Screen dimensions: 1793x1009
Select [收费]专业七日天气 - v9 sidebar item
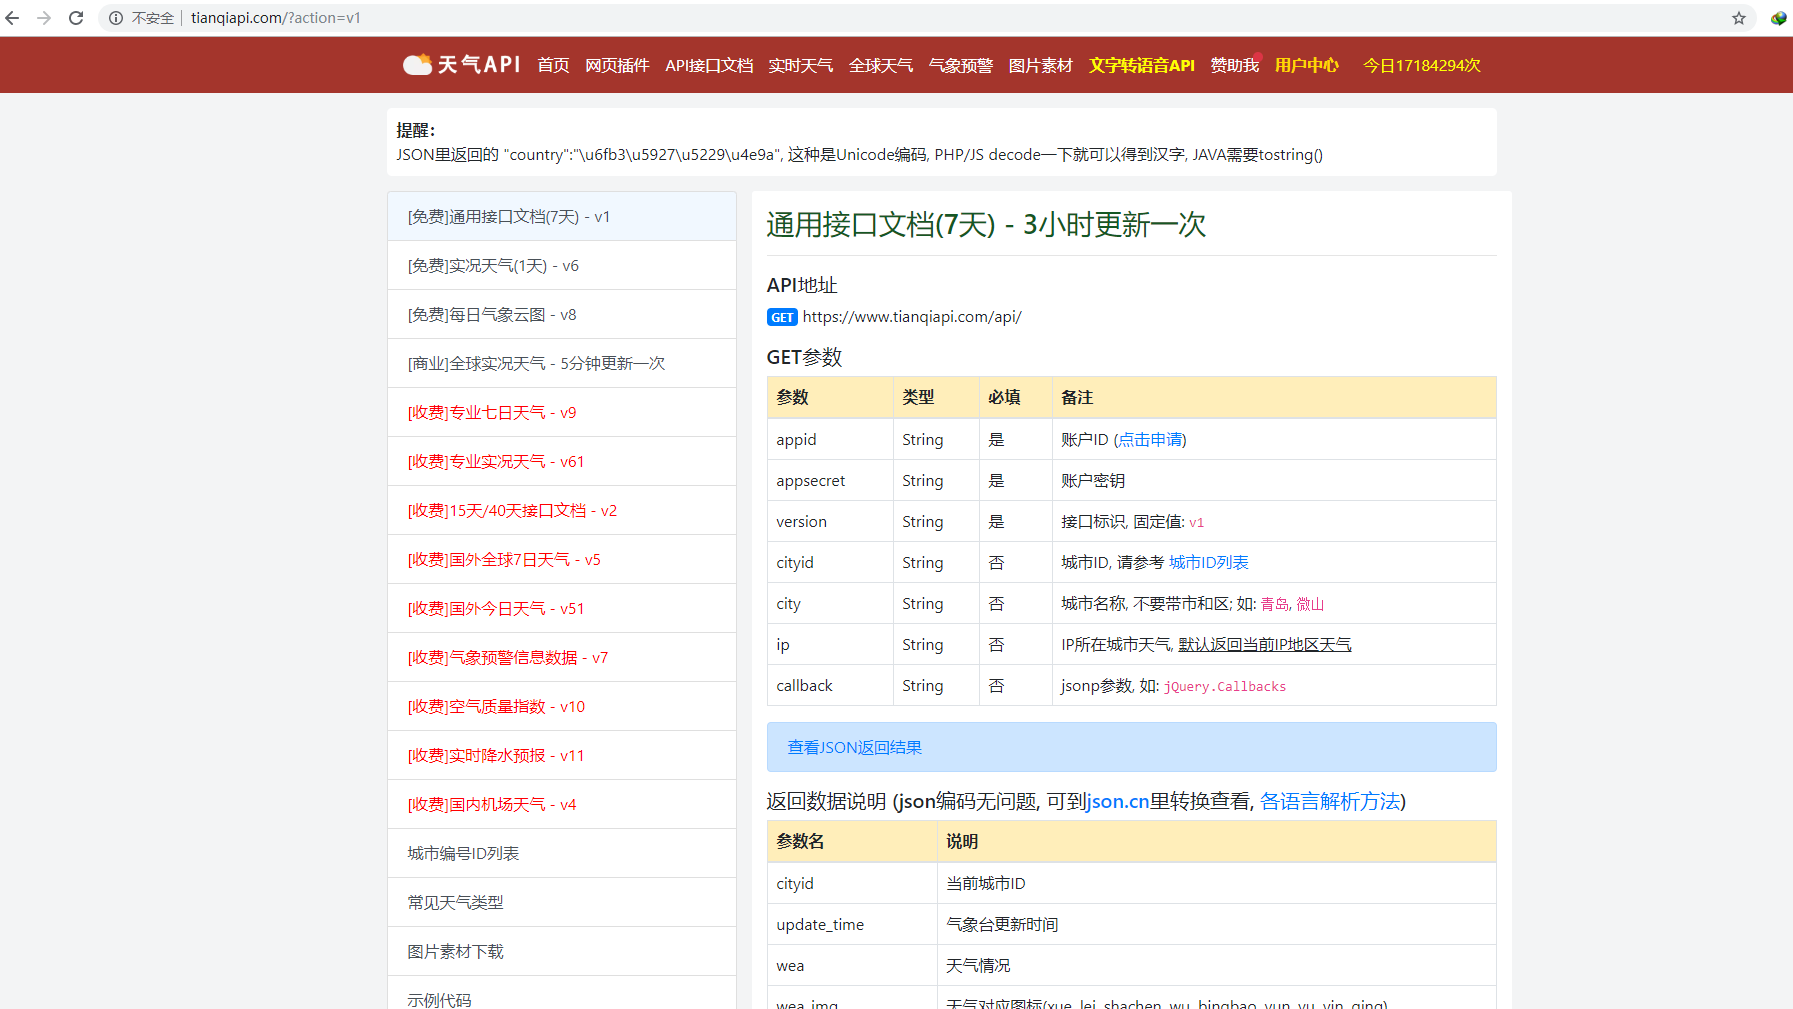pos(562,412)
